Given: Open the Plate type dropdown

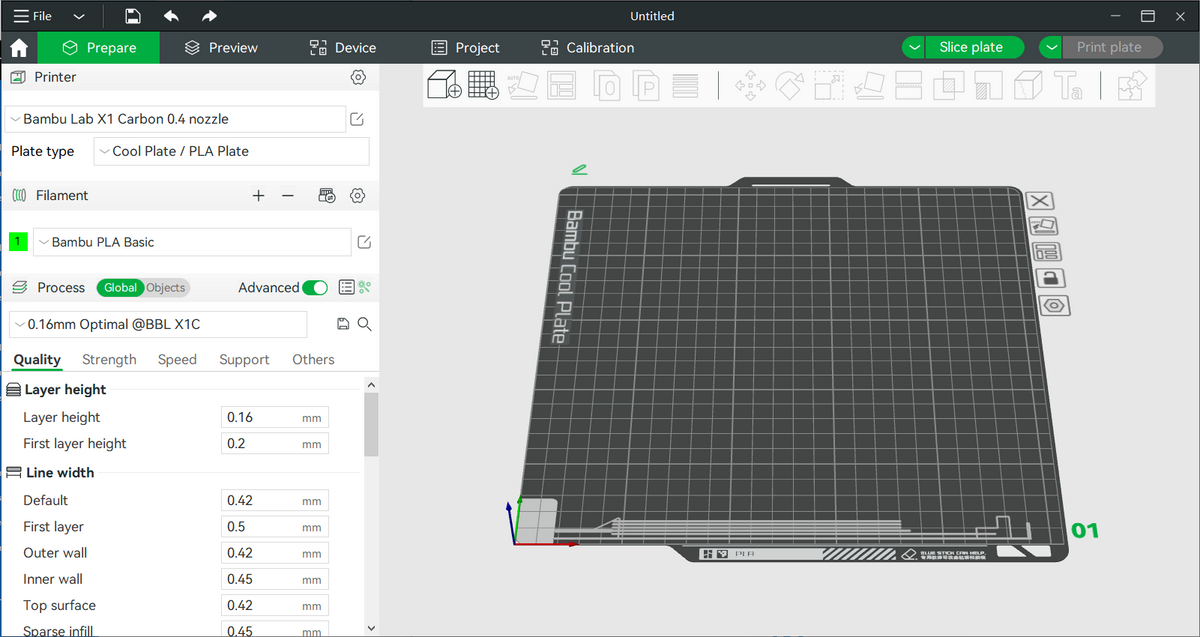Looking at the screenshot, I should point(231,152).
